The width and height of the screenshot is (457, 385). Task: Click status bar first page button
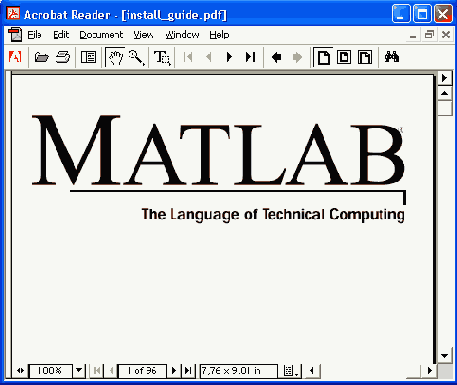[x=97, y=371]
